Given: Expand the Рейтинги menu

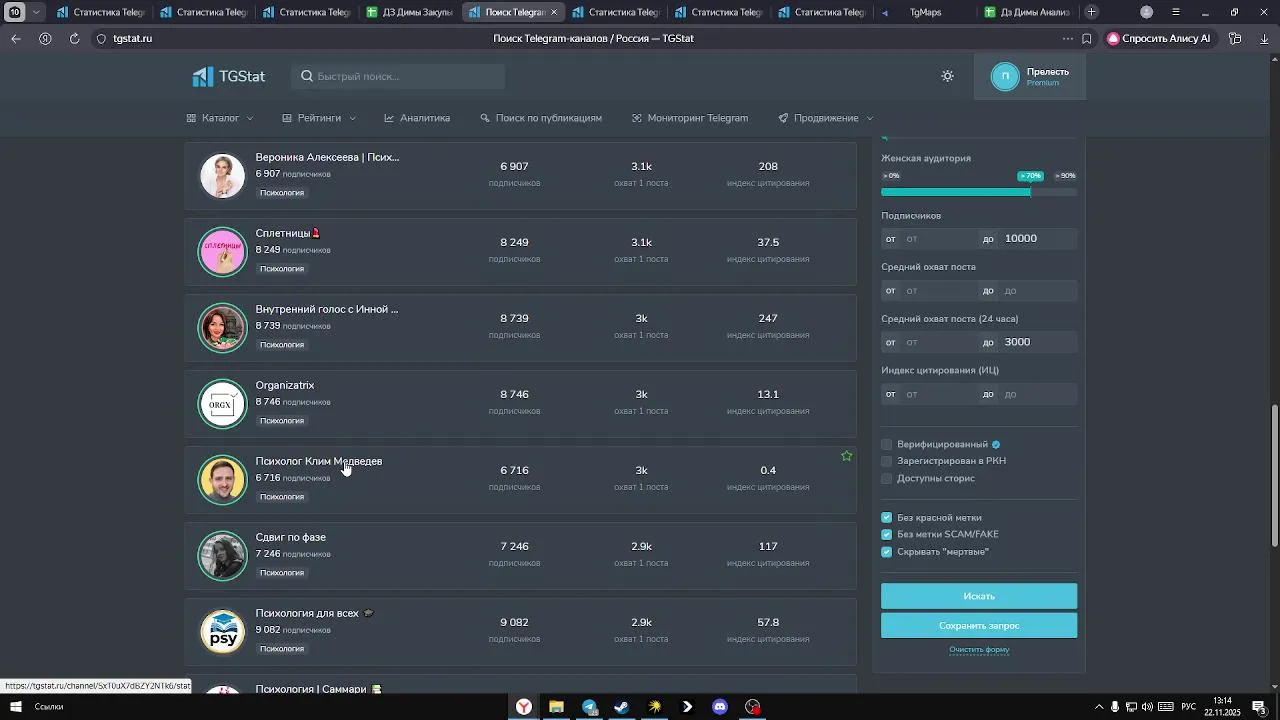Looking at the screenshot, I should 319,118.
